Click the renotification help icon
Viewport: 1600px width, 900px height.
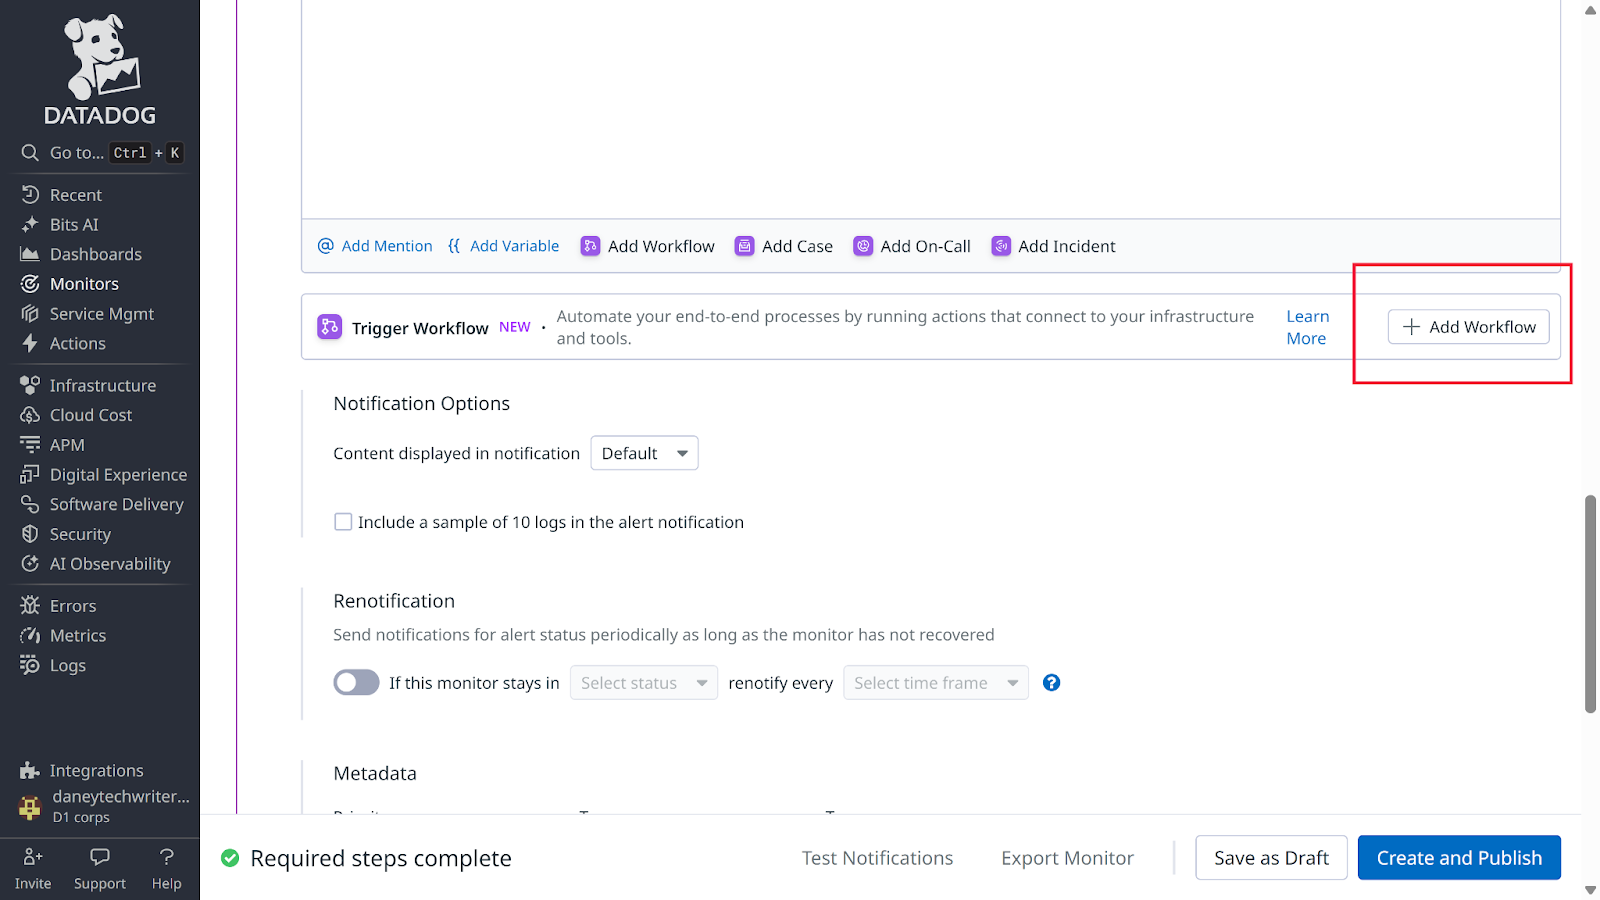point(1051,683)
